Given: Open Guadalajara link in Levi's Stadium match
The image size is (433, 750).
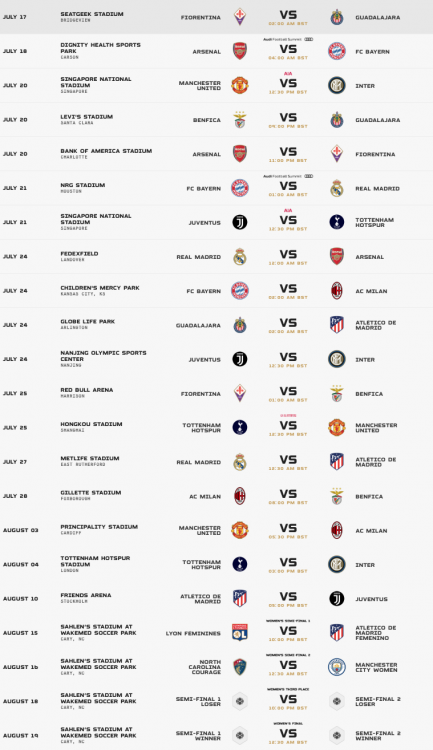Looking at the screenshot, I should [x=377, y=120].
